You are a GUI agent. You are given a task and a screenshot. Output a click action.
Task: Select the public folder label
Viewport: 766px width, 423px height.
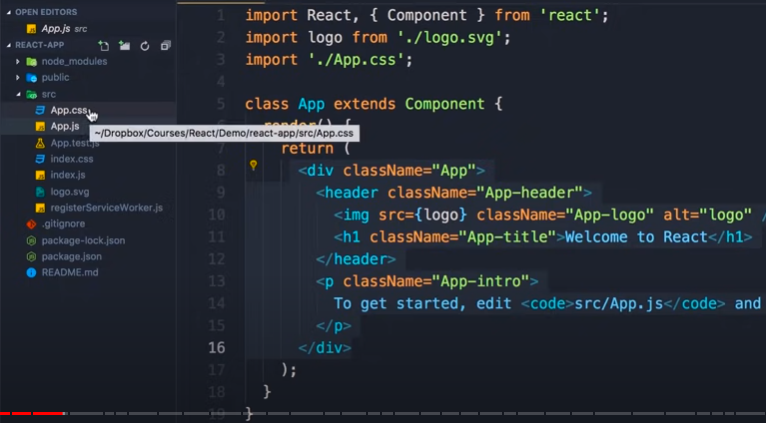[x=55, y=78]
